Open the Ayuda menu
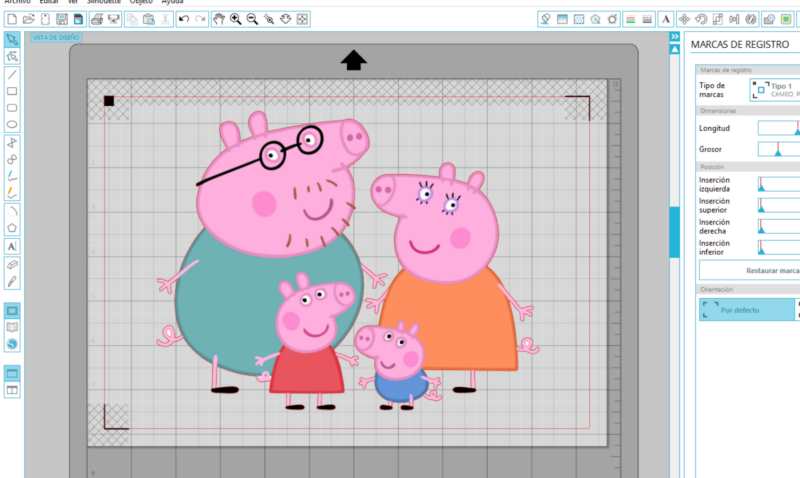Image resolution: width=800 pixels, height=478 pixels. [x=172, y=2]
